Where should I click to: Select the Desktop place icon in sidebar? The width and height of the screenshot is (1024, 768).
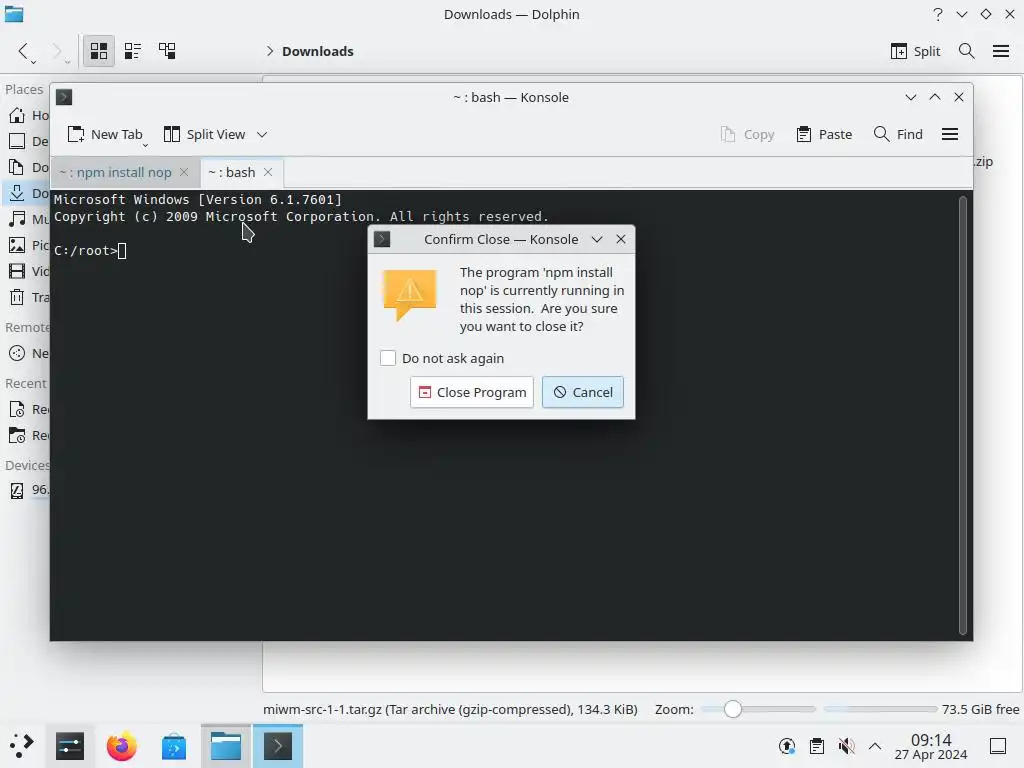[x=17, y=141]
